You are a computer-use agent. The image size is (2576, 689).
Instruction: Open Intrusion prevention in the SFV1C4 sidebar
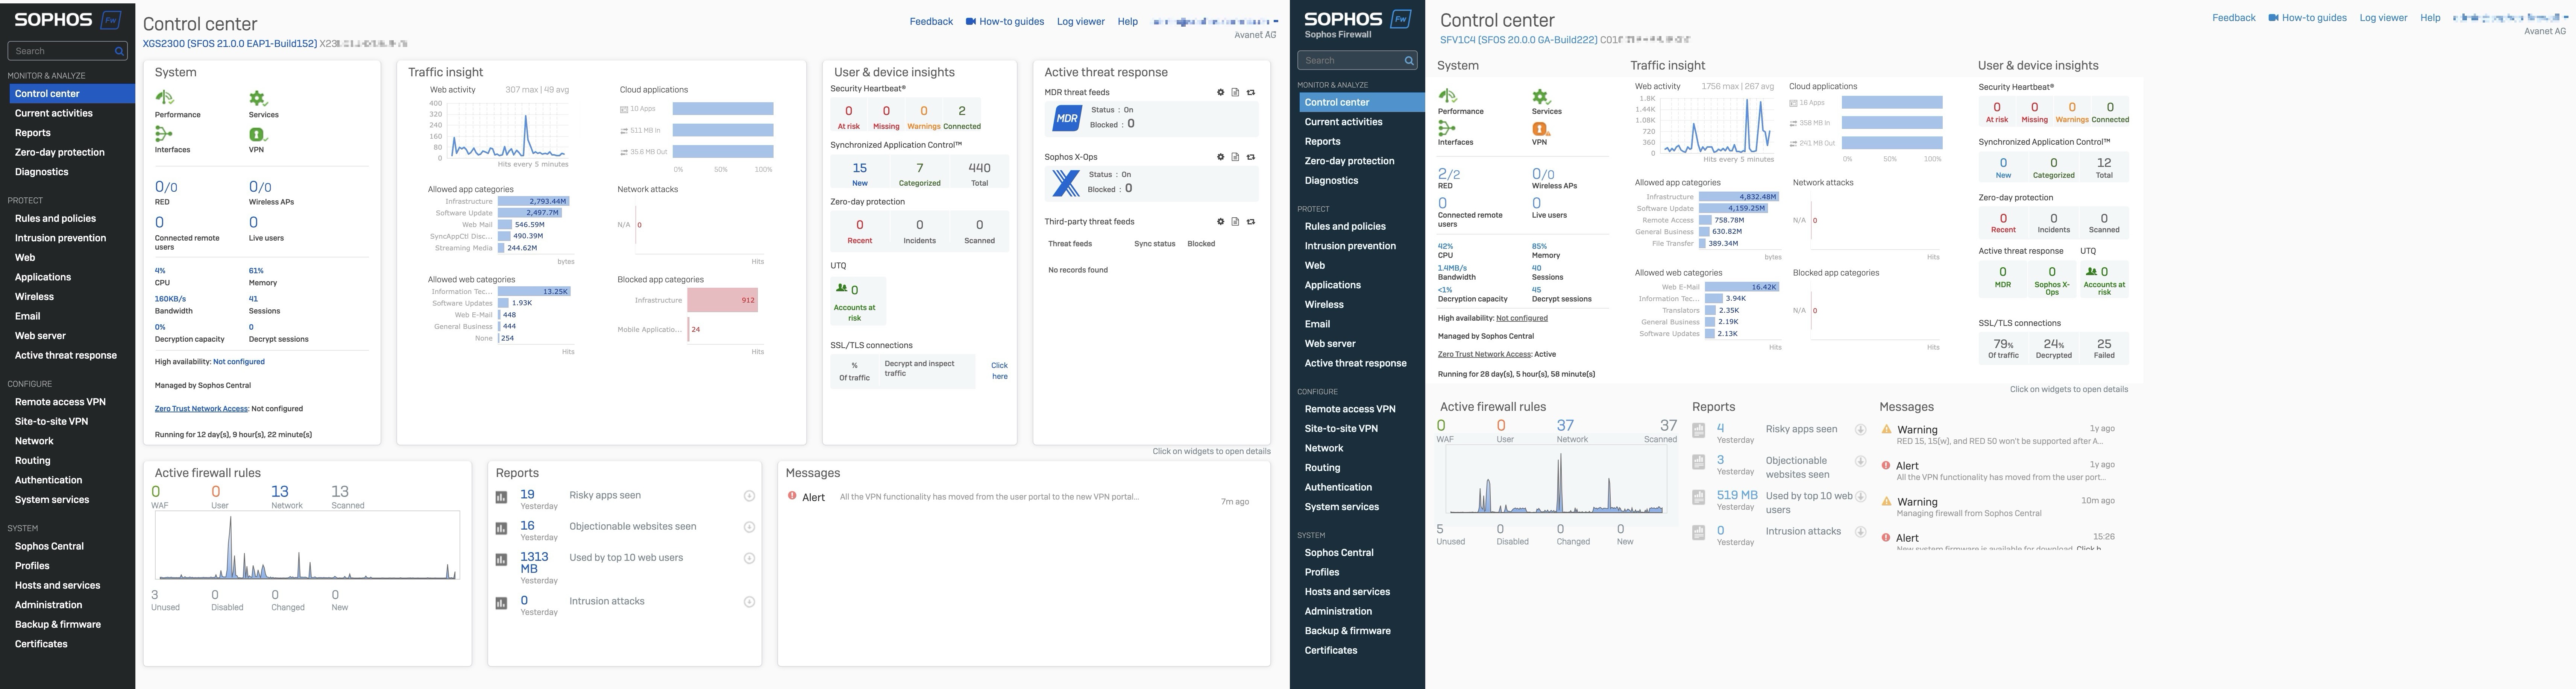tap(1350, 246)
